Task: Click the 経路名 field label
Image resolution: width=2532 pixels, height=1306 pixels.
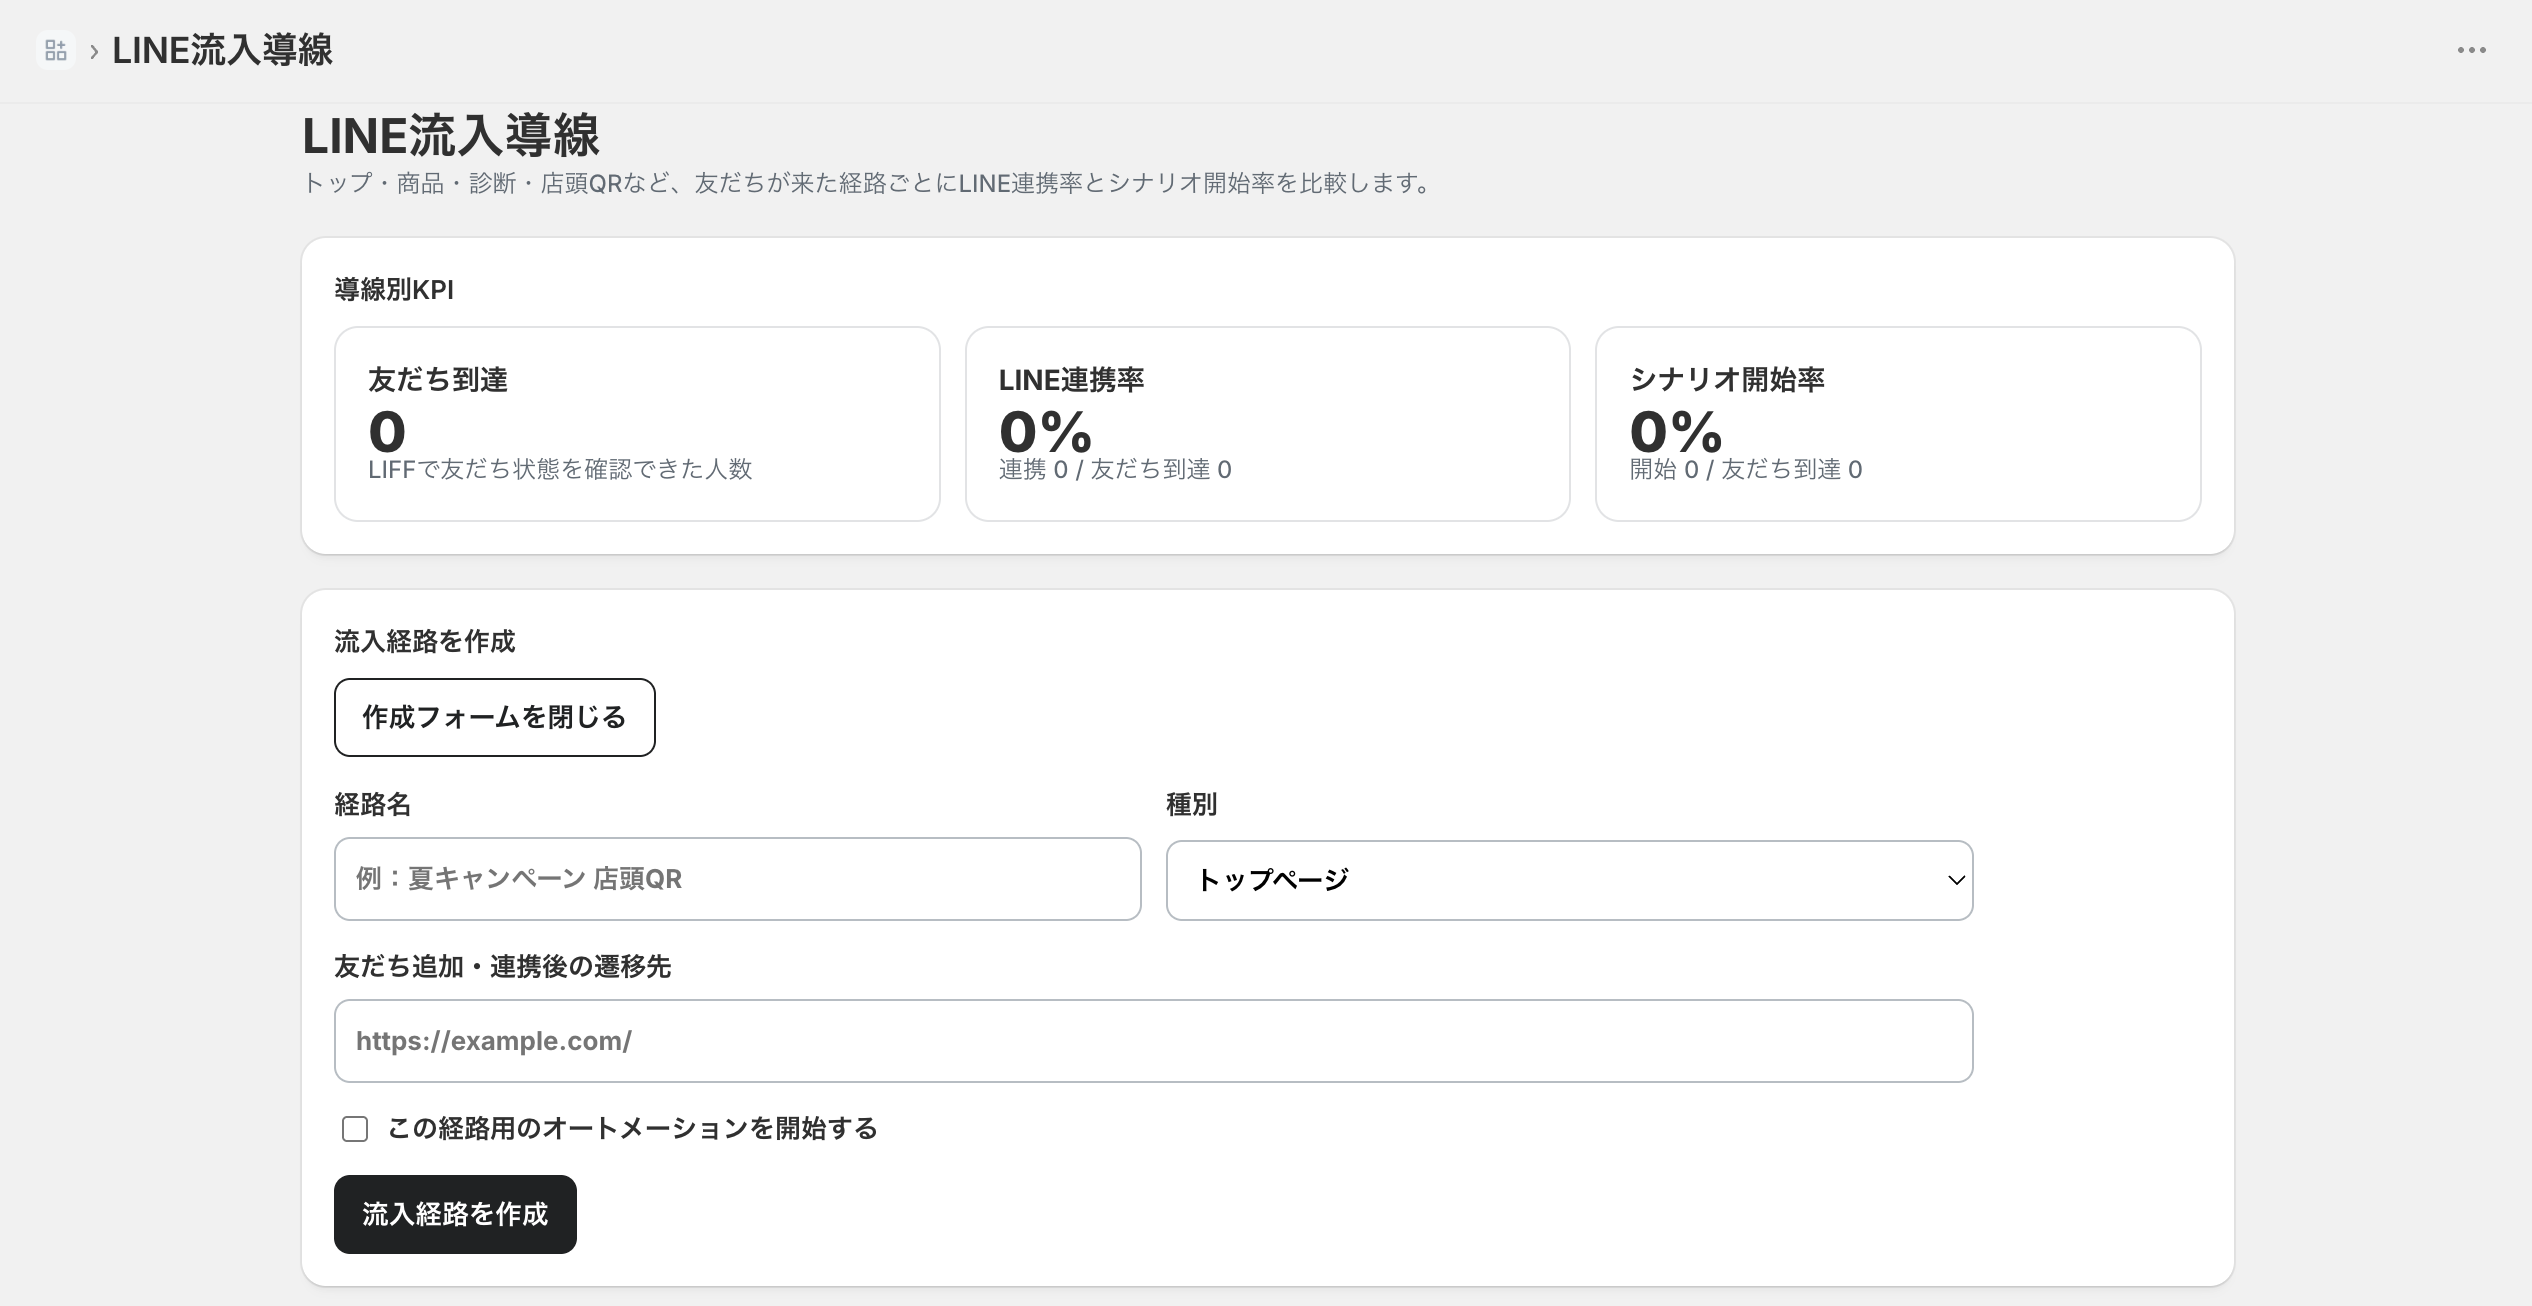Action: tap(372, 804)
